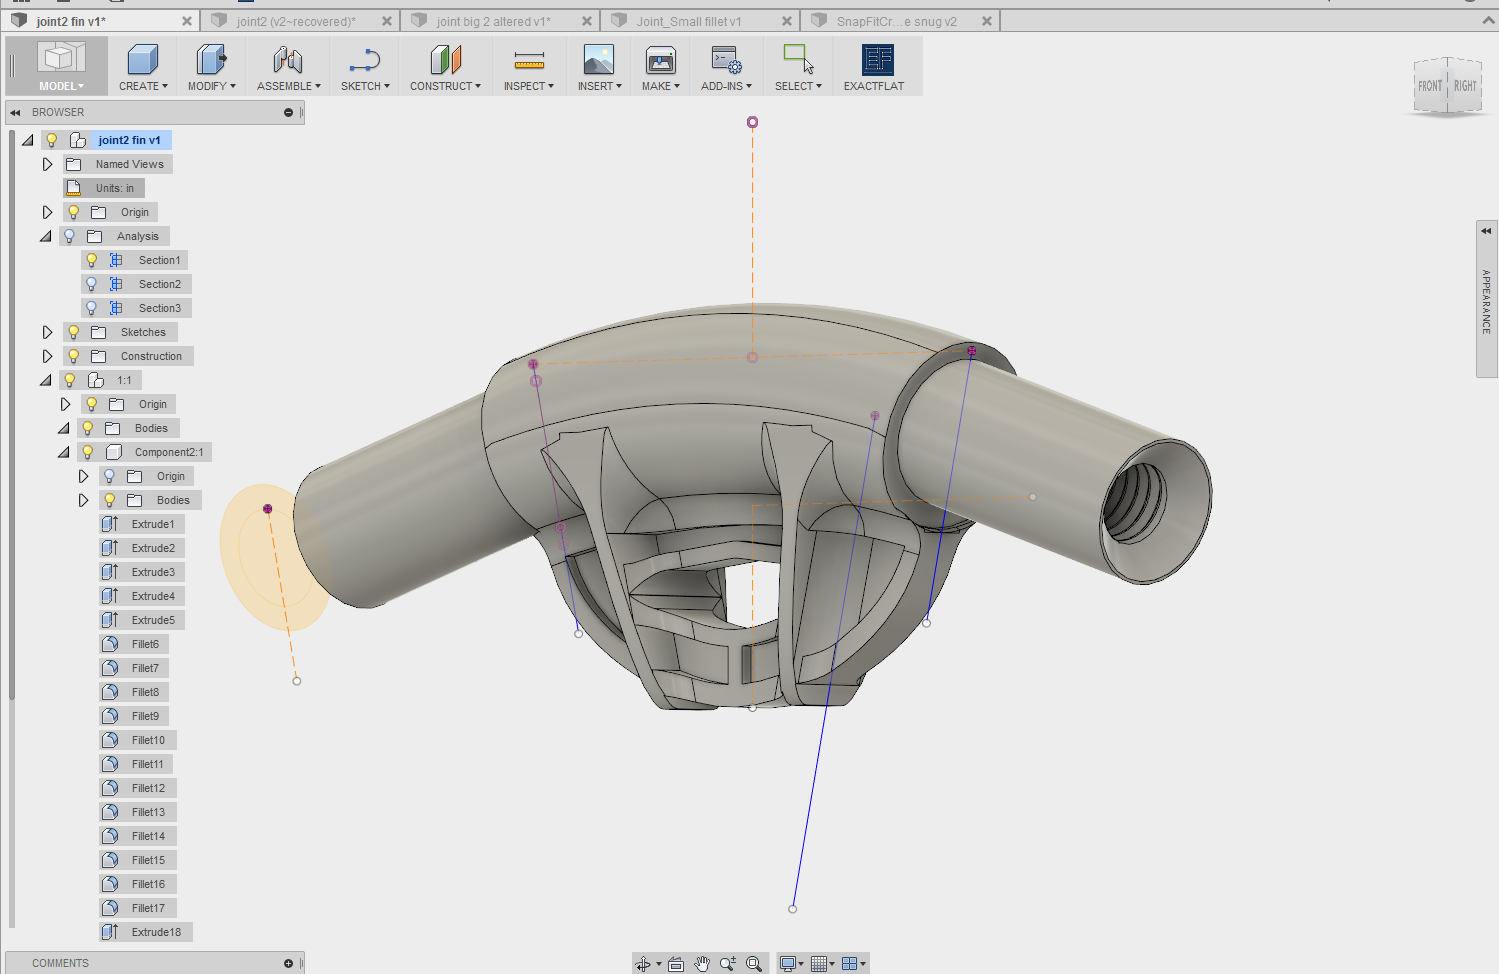This screenshot has width=1499, height=974.
Task: Expand the Construction folder
Action: (x=47, y=356)
